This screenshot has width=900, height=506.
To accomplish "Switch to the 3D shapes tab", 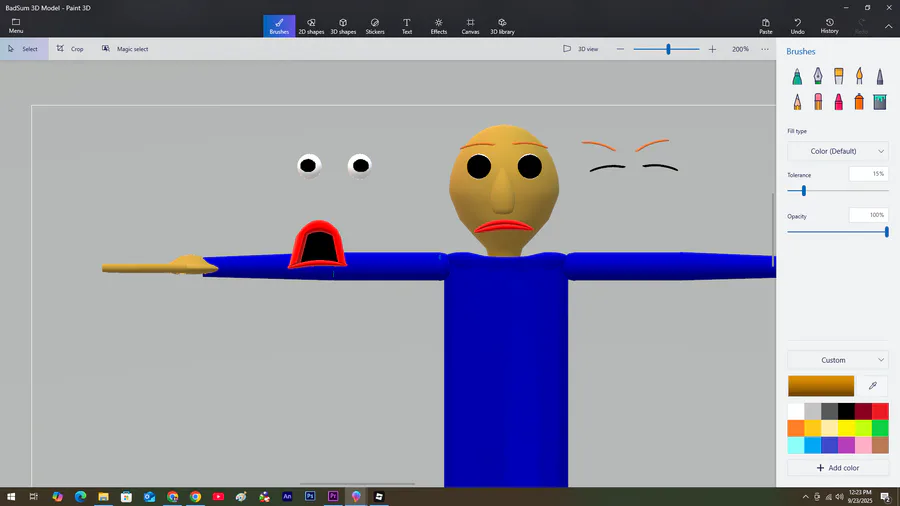I will coord(343,26).
